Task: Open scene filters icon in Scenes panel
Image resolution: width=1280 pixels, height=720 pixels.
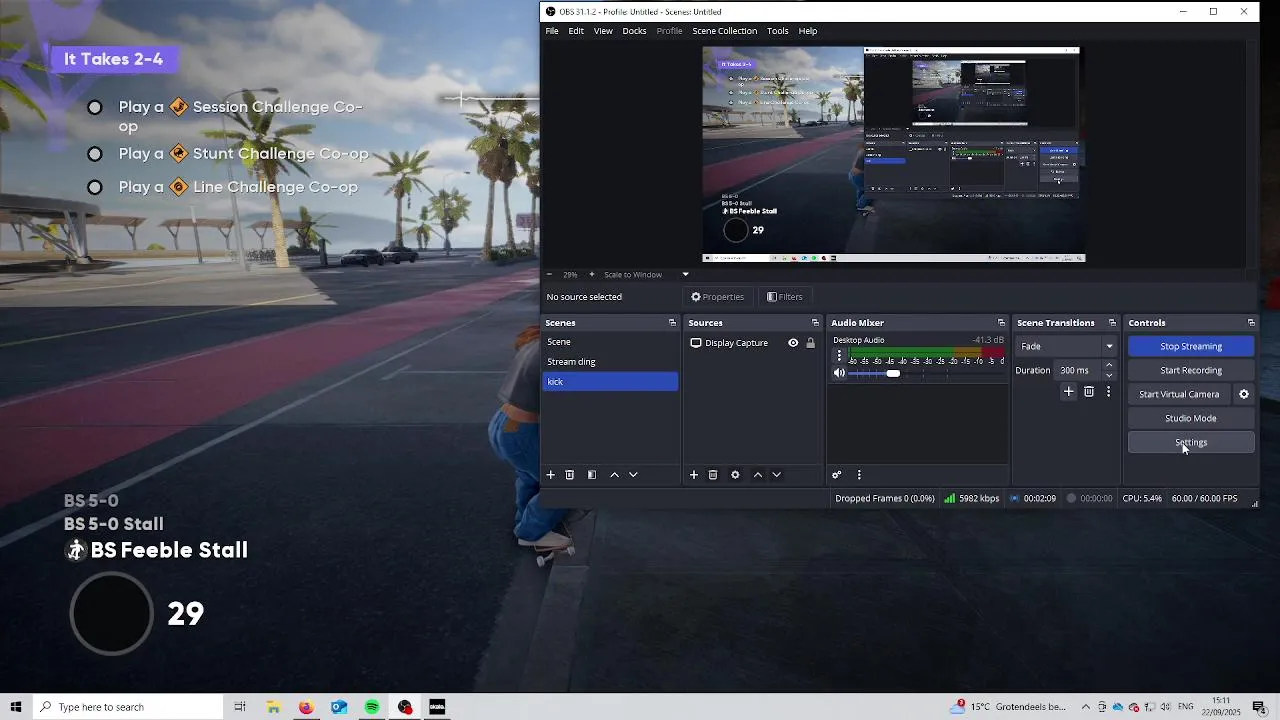Action: [x=592, y=475]
